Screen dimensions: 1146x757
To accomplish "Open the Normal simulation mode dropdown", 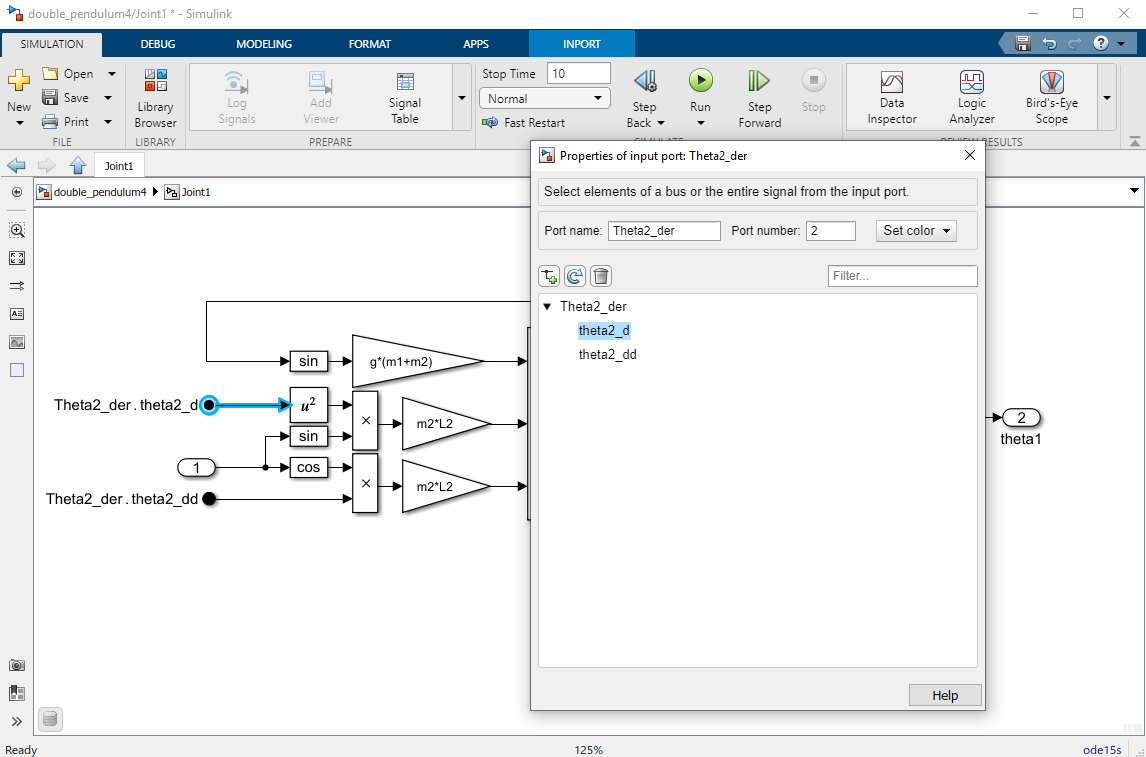I will pos(544,98).
